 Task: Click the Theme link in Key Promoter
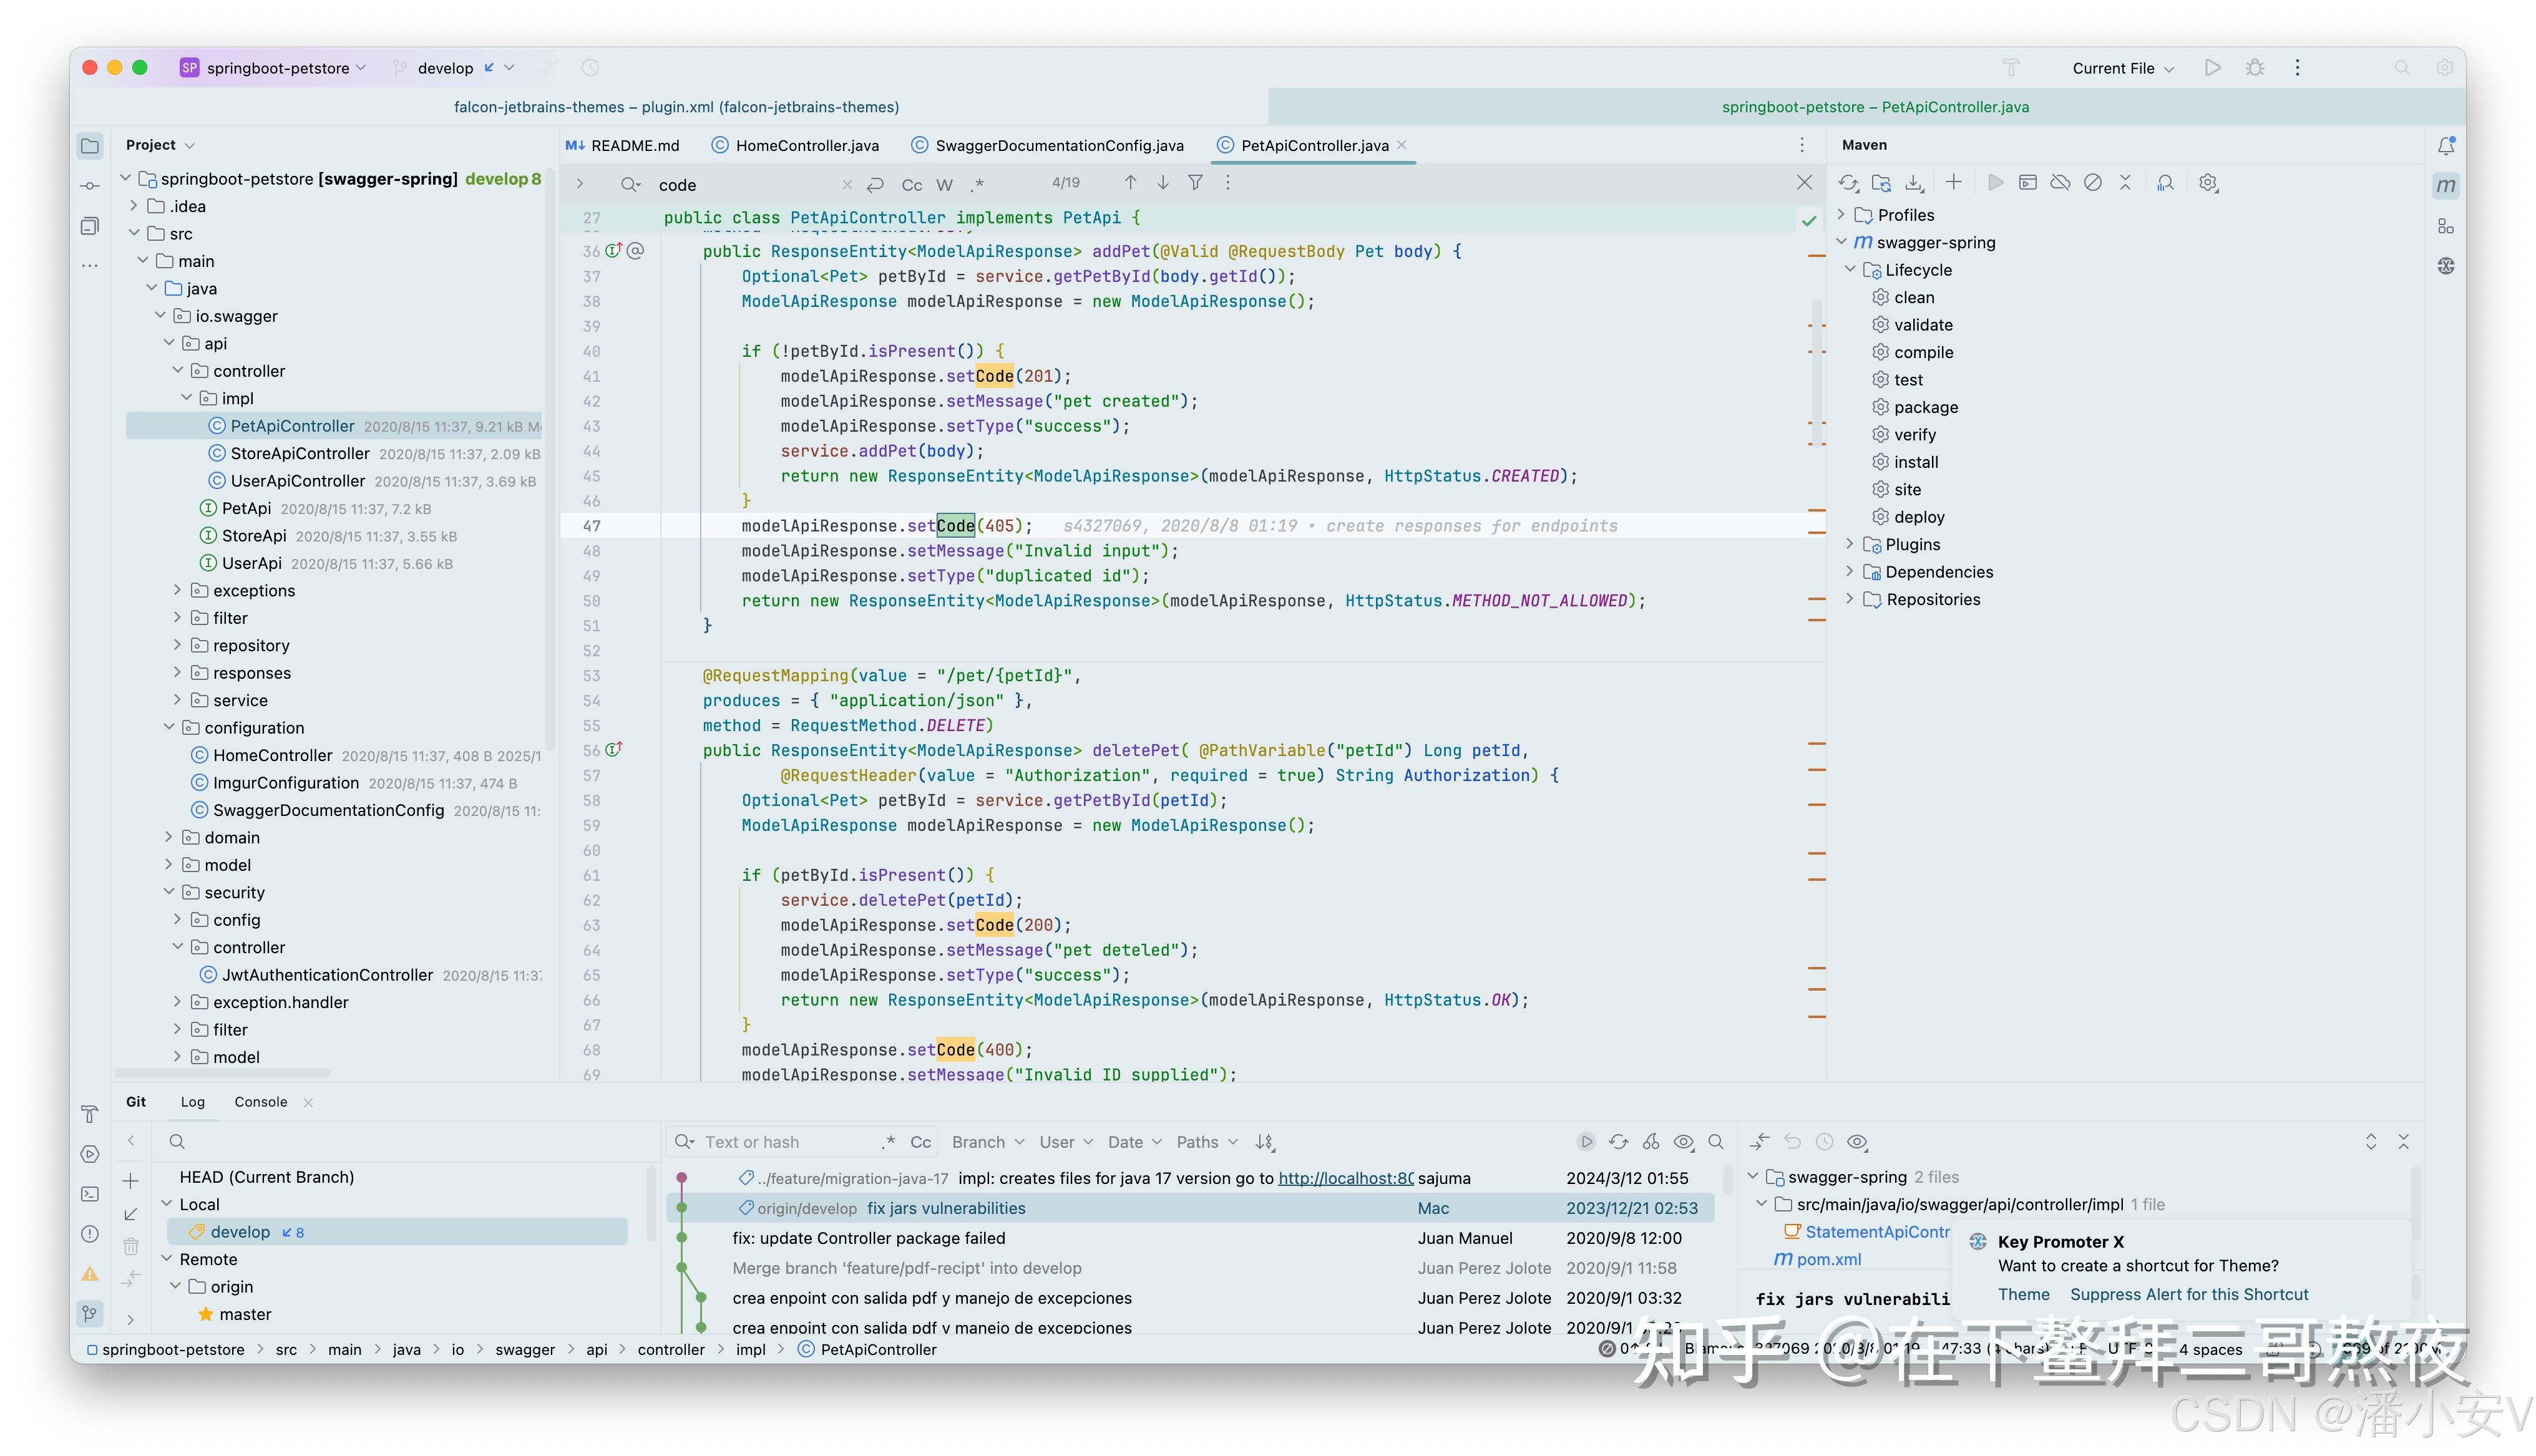(x=2023, y=1294)
